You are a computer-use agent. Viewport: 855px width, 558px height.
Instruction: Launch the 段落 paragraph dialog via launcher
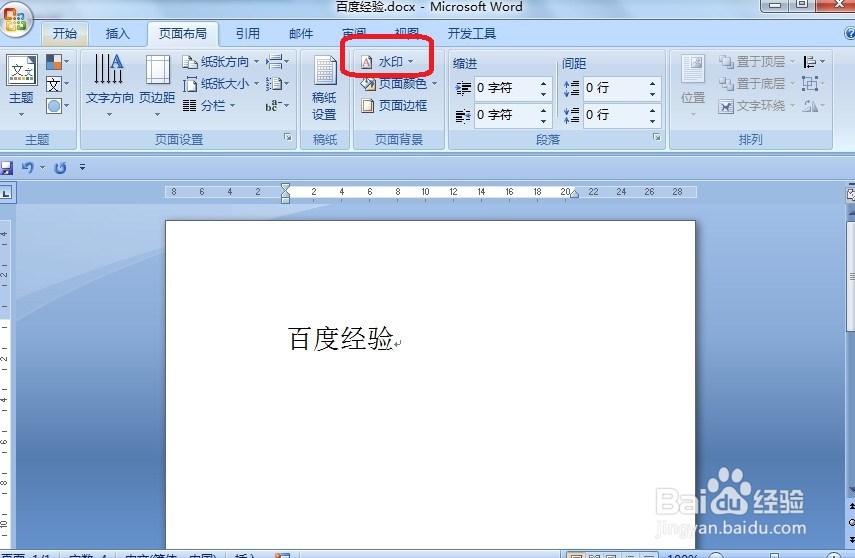(x=657, y=137)
